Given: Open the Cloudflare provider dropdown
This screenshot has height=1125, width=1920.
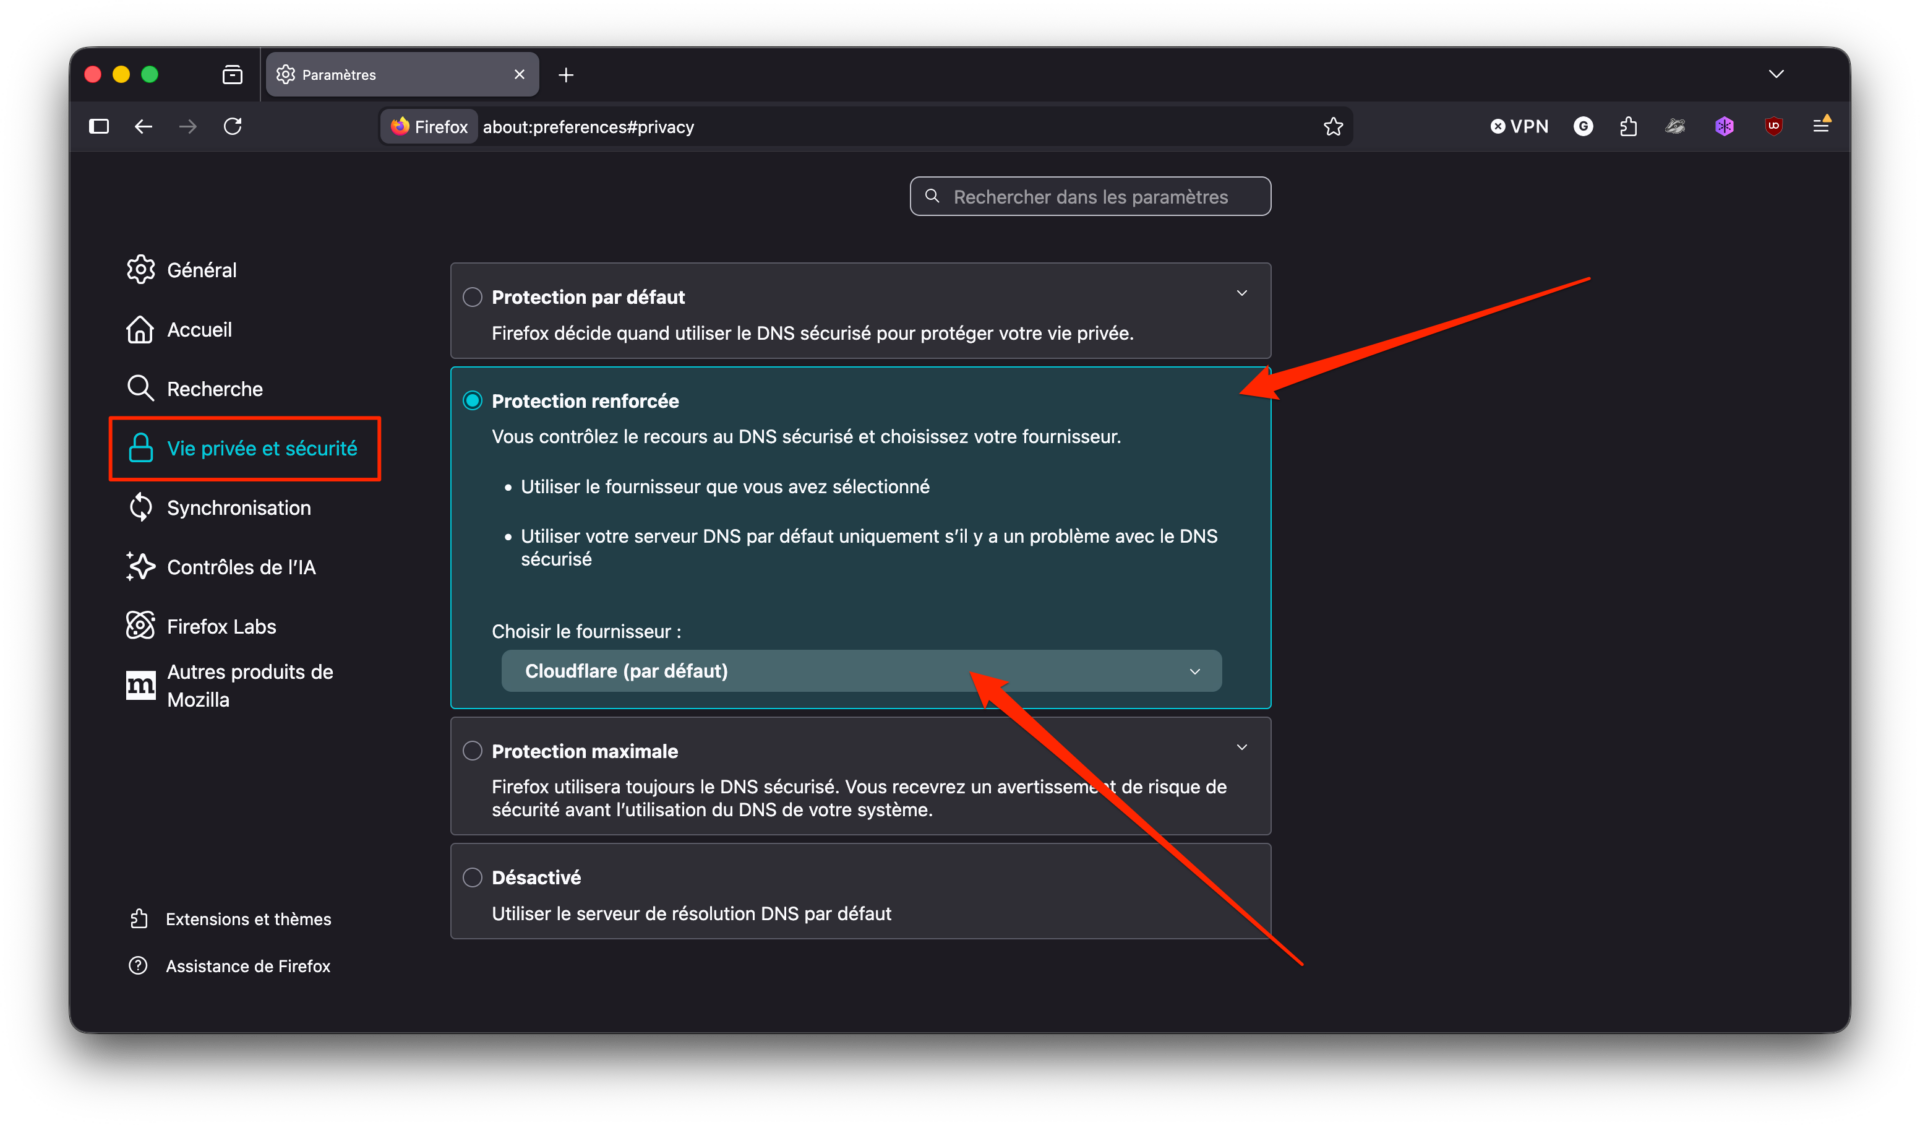Looking at the screenshot, I should click(x=861, y=671).
